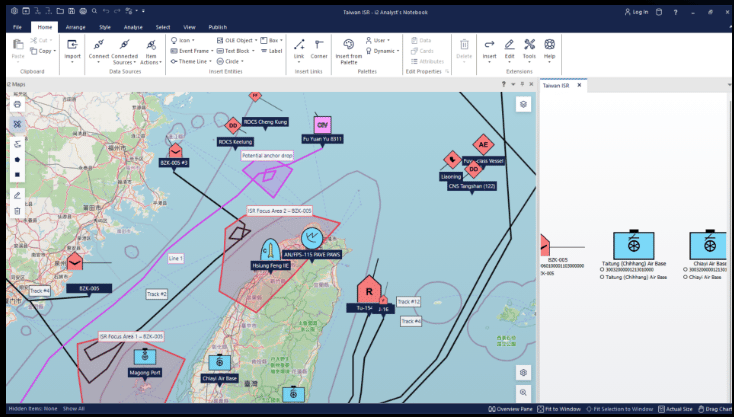Click the Import icon in the ribbon
The width and height of the screenshot is (734, 417).
(72, 45)
